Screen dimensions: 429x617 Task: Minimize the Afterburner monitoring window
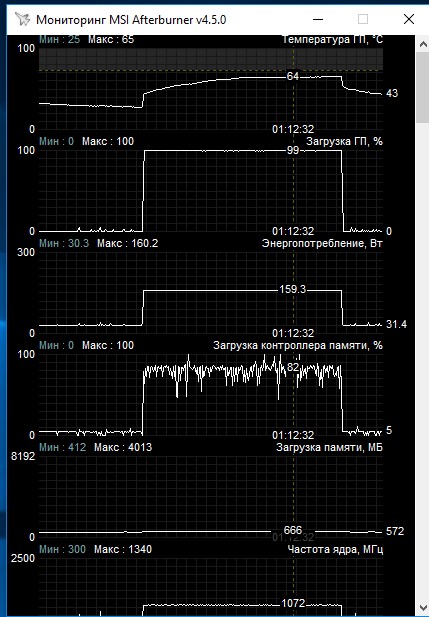(318, 19)
